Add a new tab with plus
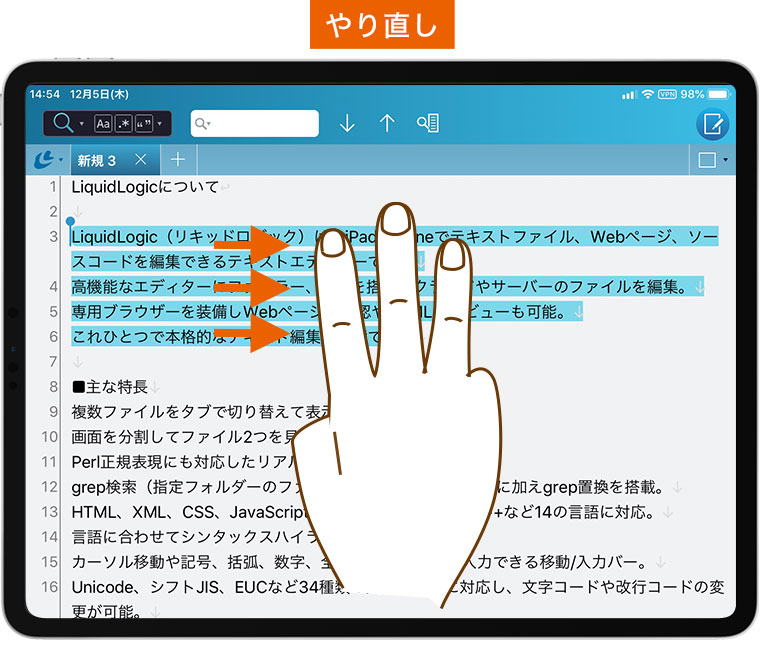760x645 pixels. [x=178, y=159]
